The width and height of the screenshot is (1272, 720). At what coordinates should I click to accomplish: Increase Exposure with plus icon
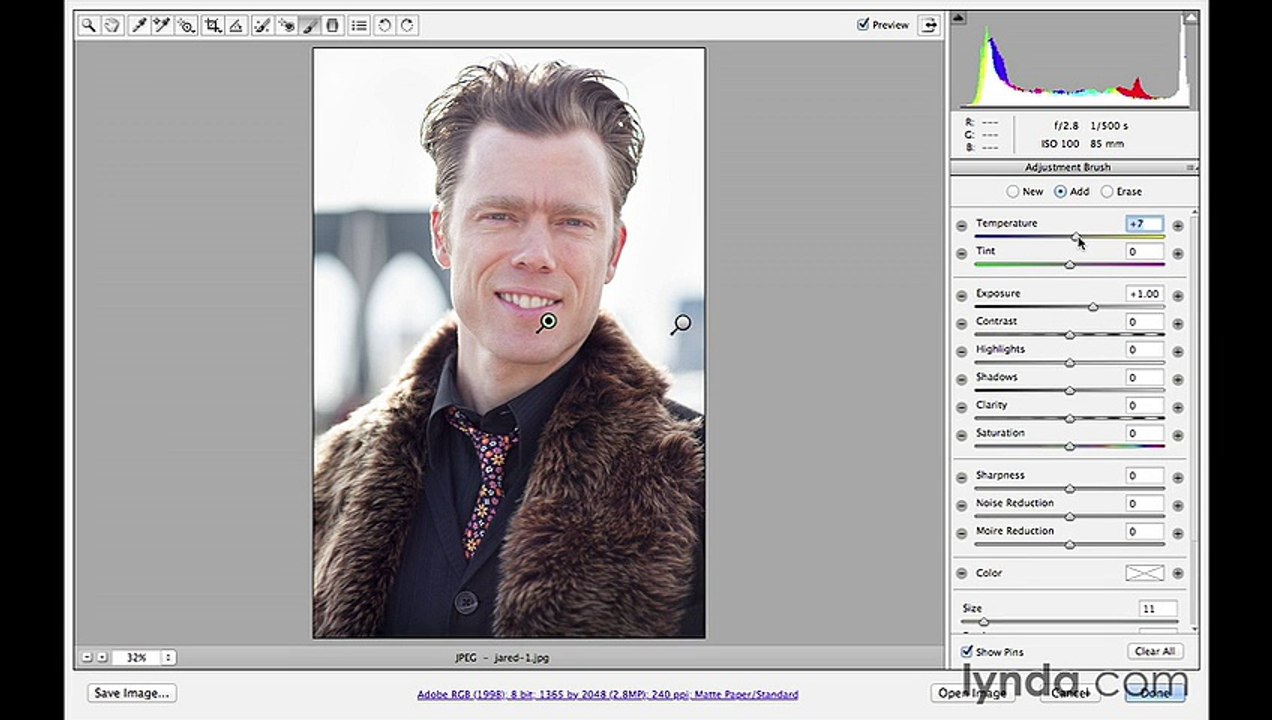click(x=1177, y=296)
